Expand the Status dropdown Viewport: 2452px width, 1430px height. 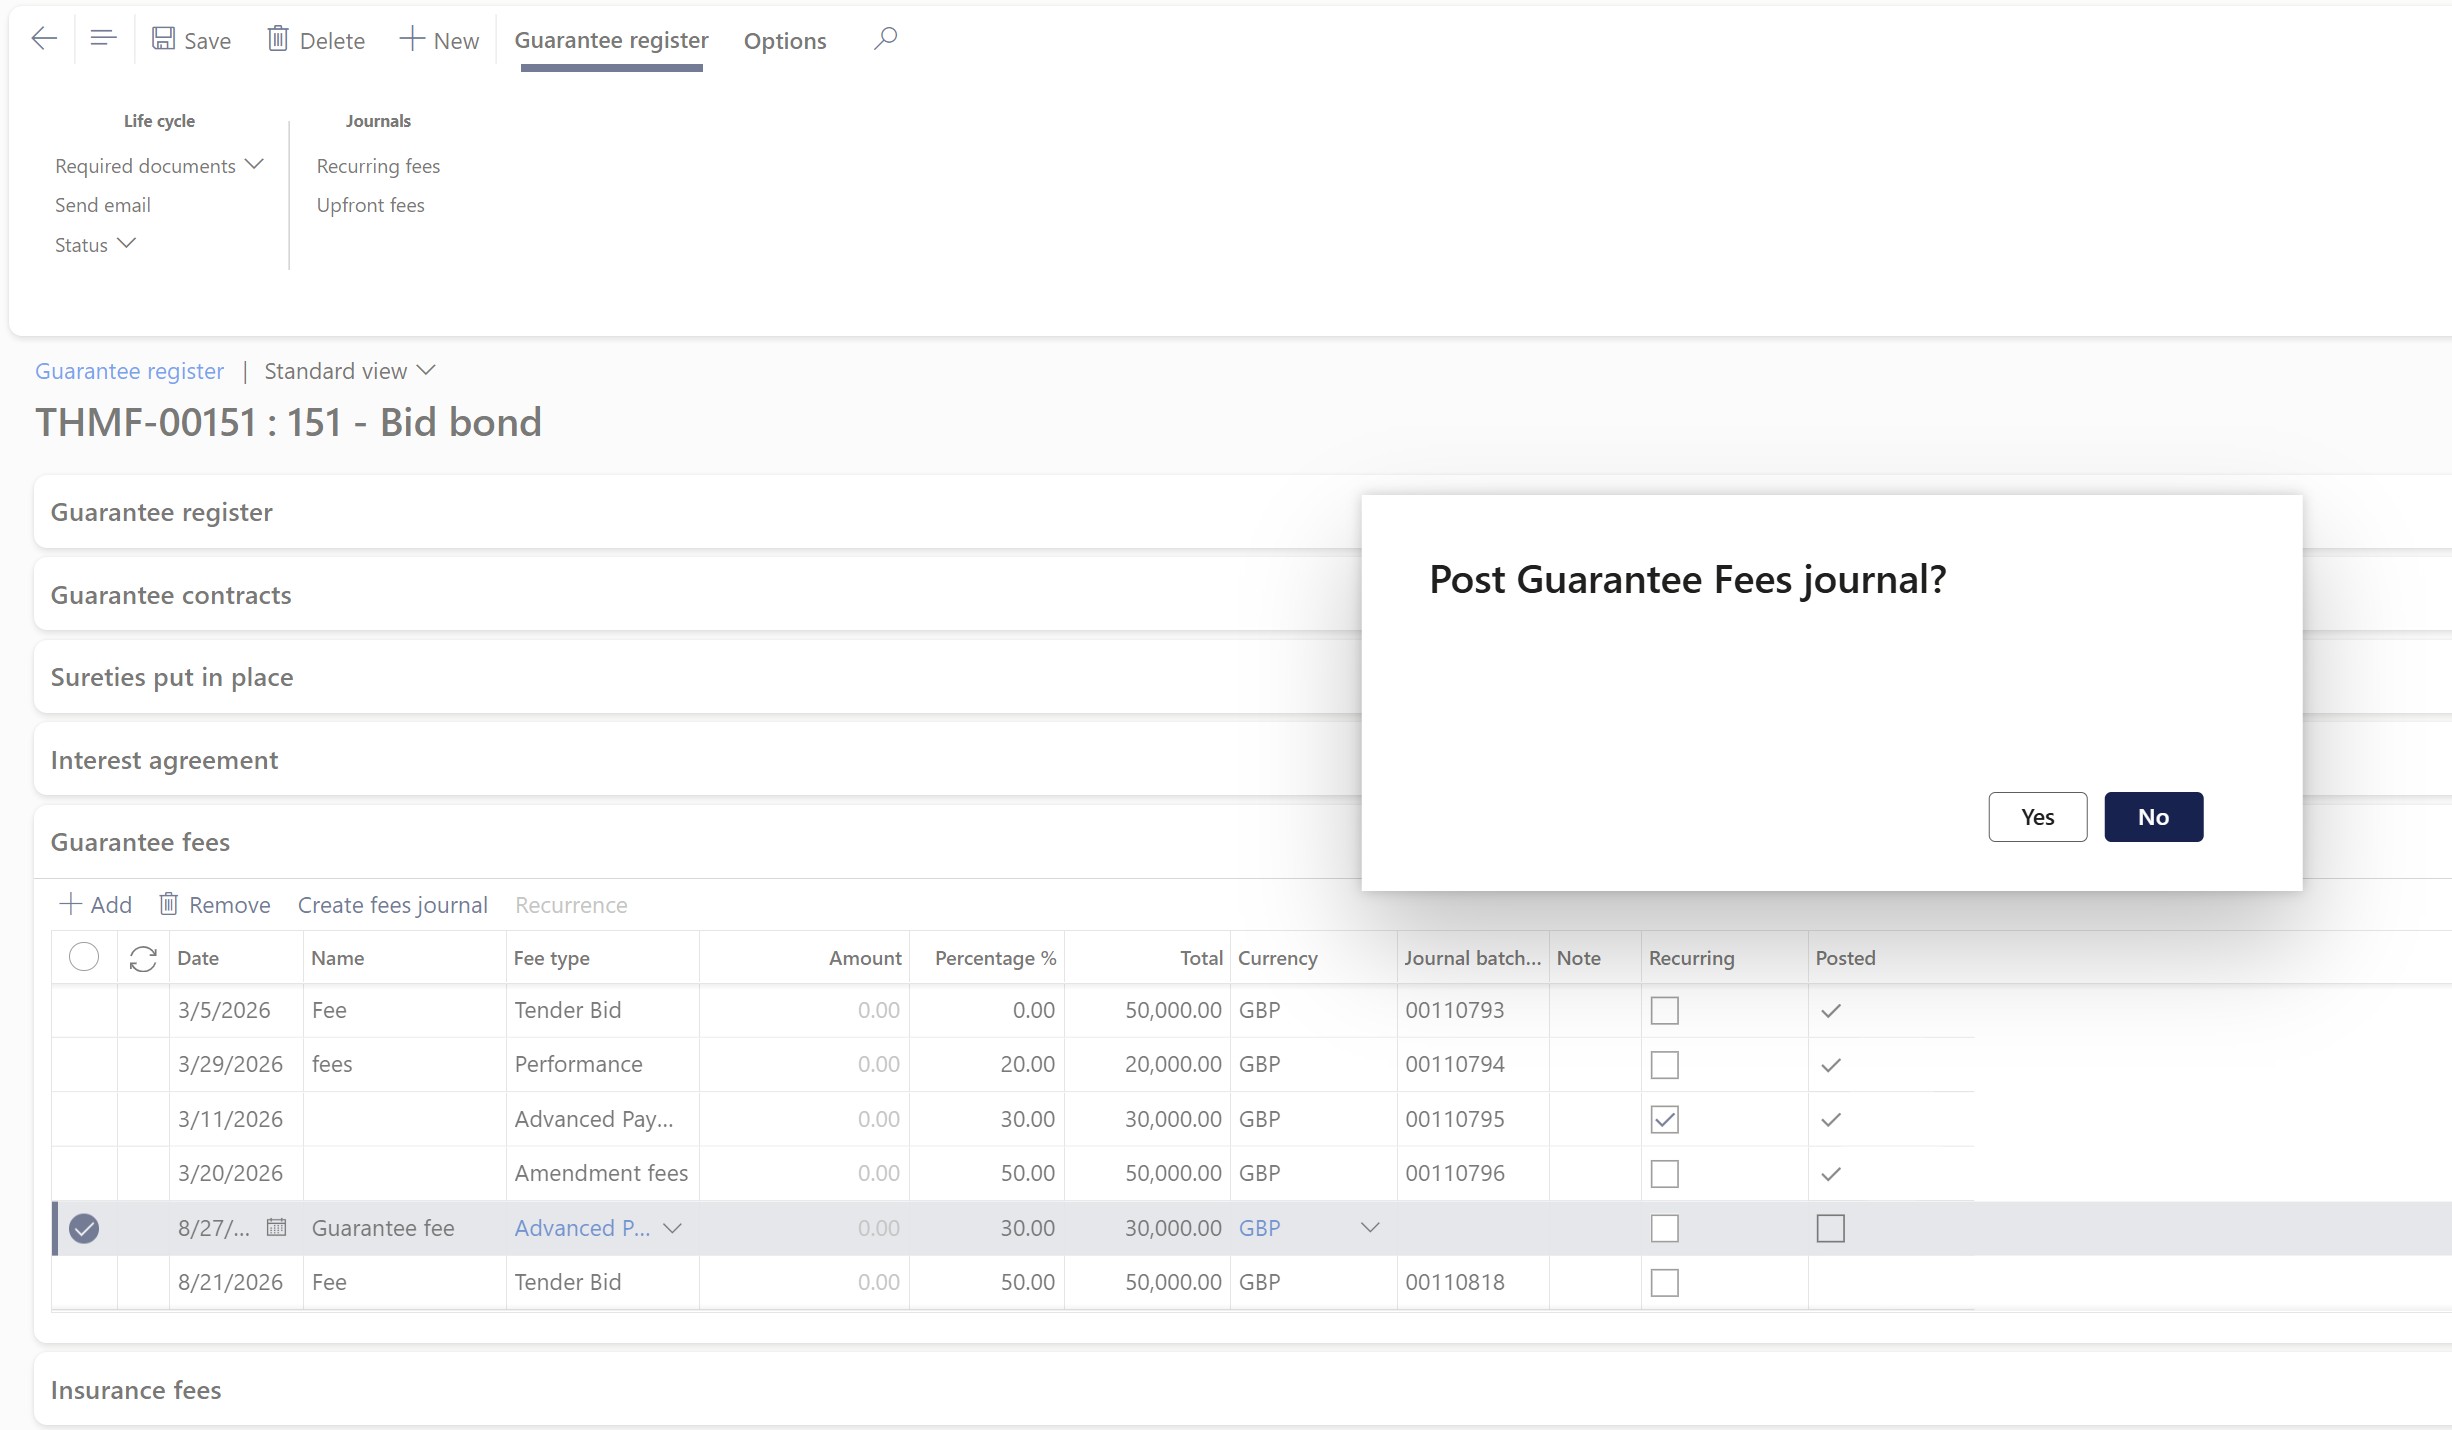(x=95, y=244)
